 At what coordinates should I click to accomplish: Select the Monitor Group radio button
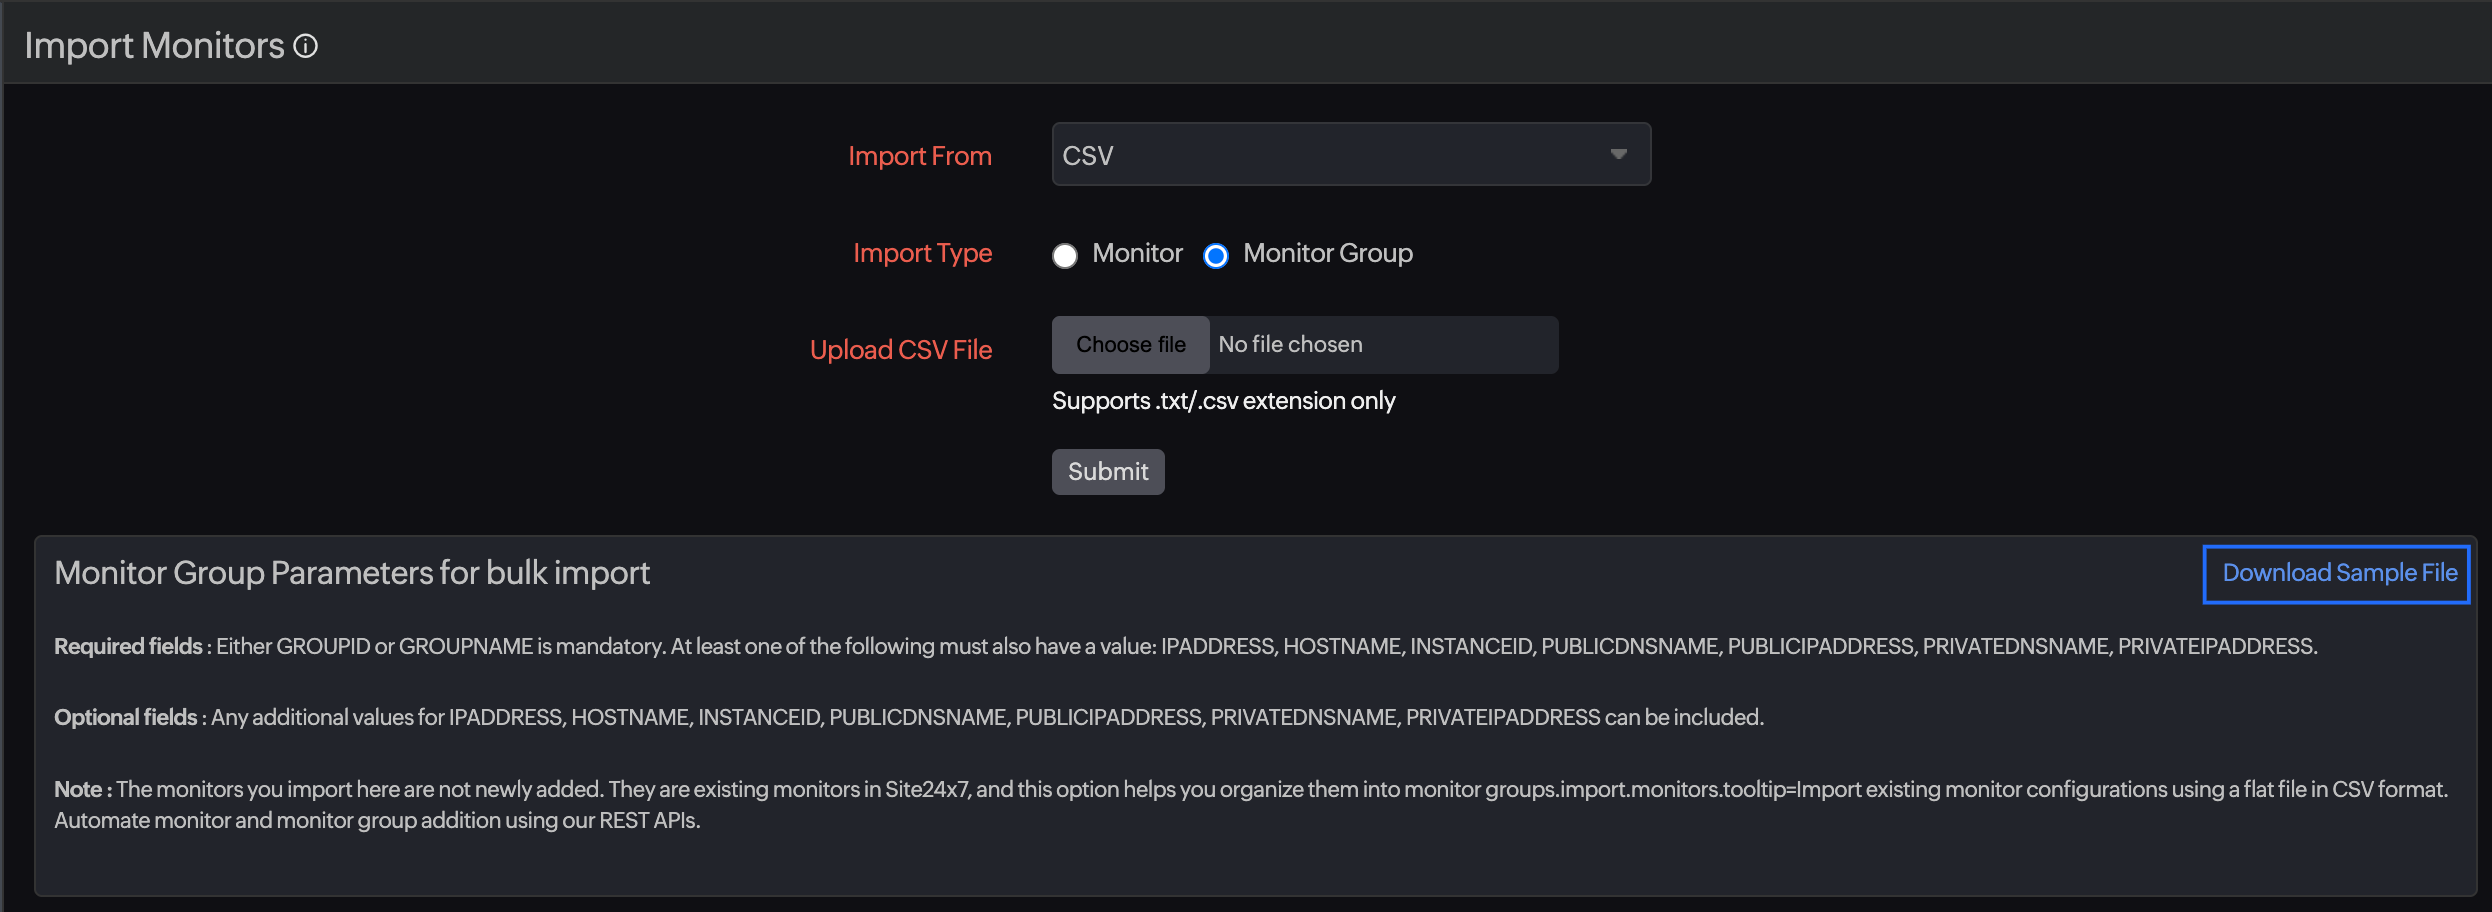coord(1215,256)
